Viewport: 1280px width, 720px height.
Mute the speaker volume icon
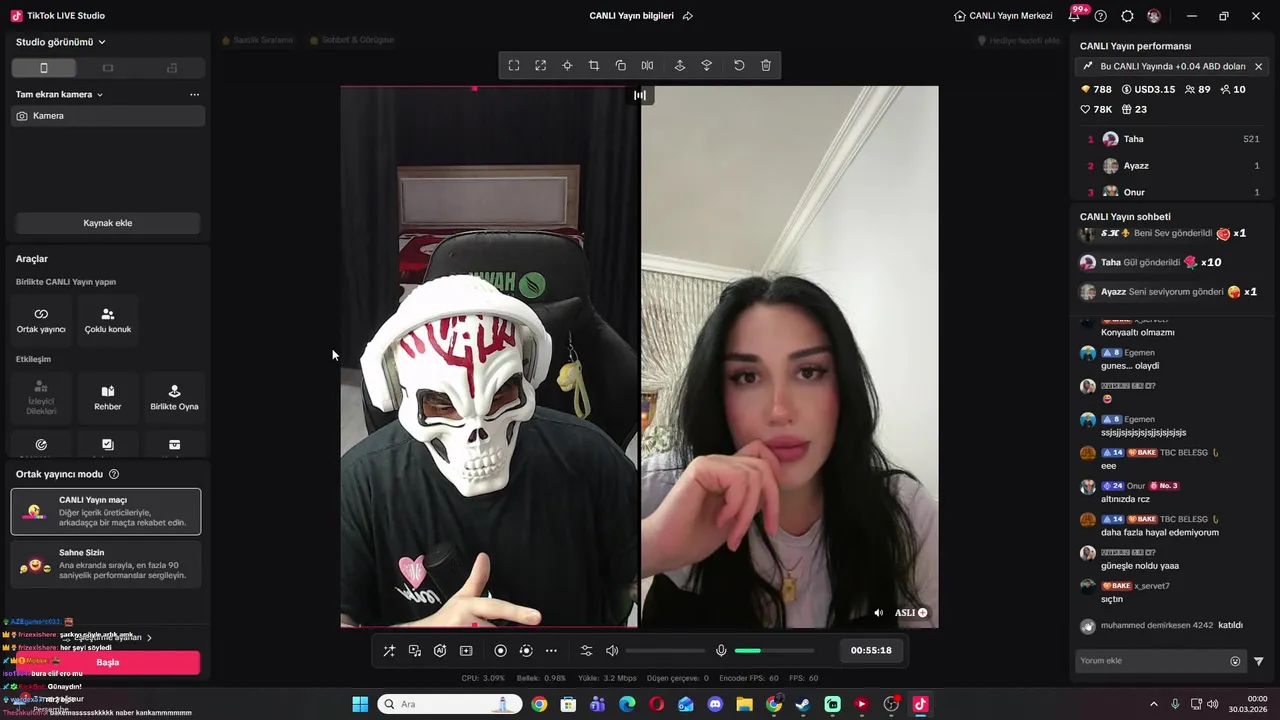(612, 650)
